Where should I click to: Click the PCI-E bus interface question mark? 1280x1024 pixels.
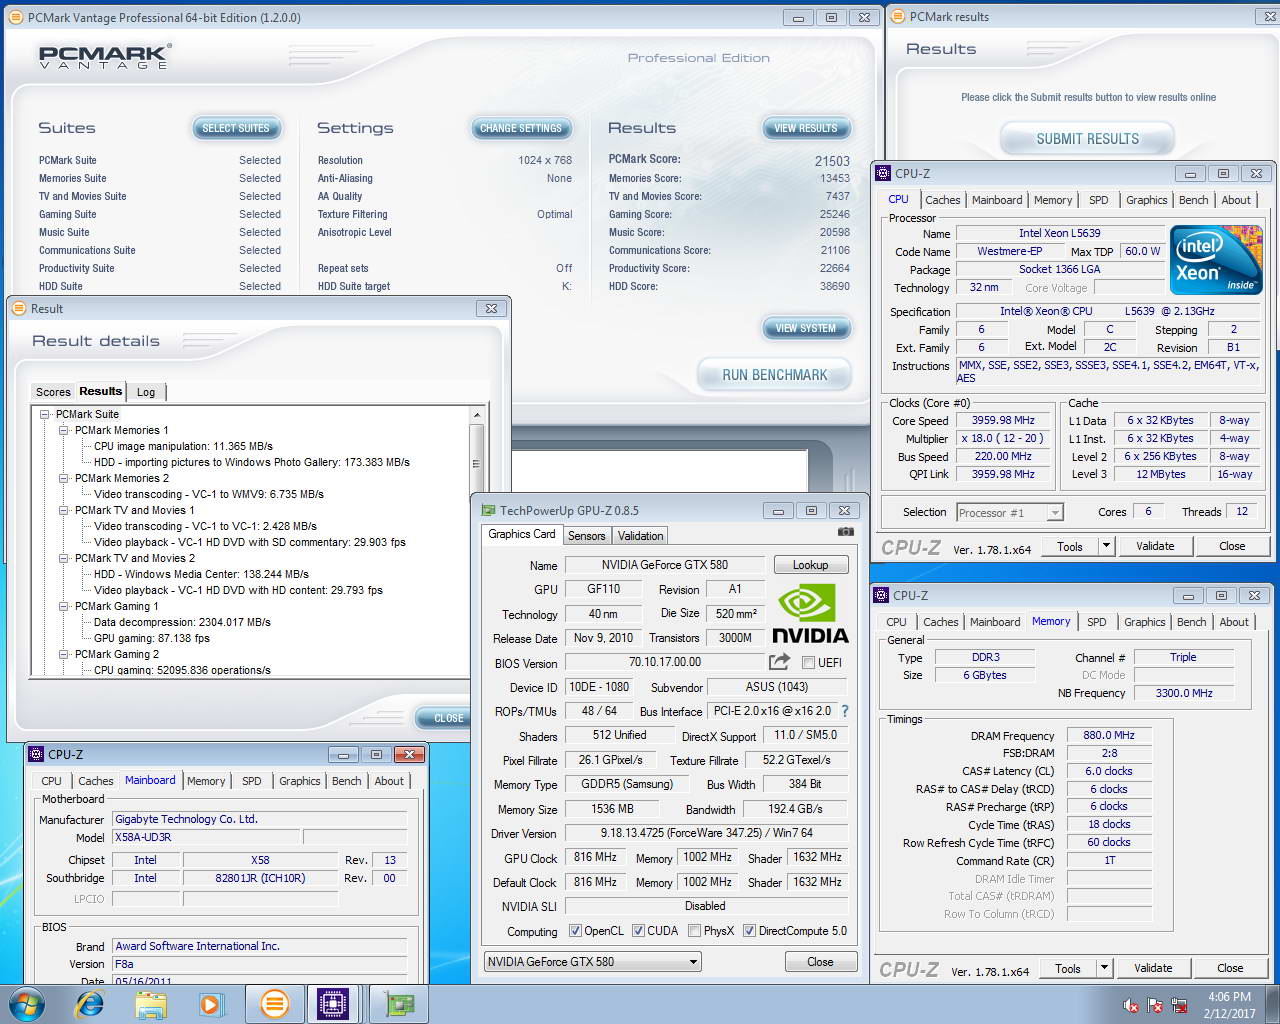point(845,711)
